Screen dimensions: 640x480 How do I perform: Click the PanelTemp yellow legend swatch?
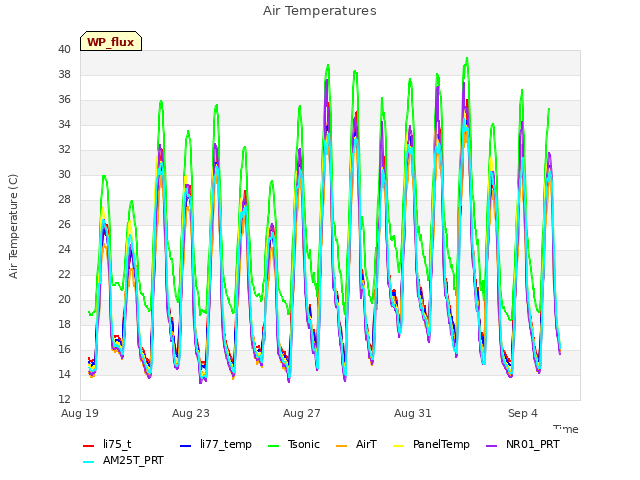coord(398,446)
